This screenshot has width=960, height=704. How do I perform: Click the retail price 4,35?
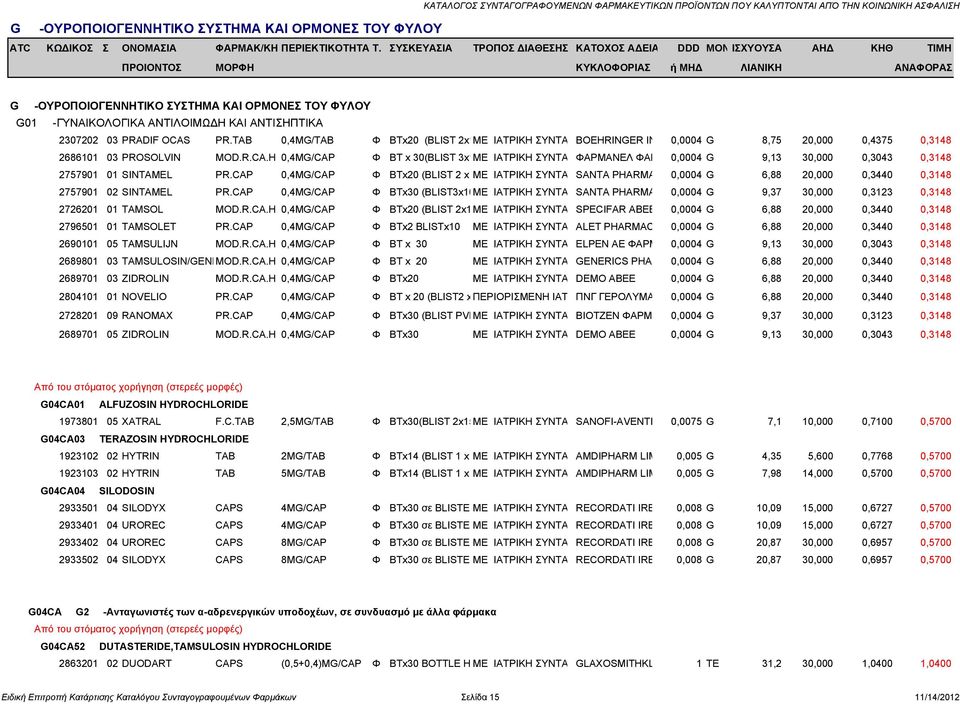tap(771, 456)
